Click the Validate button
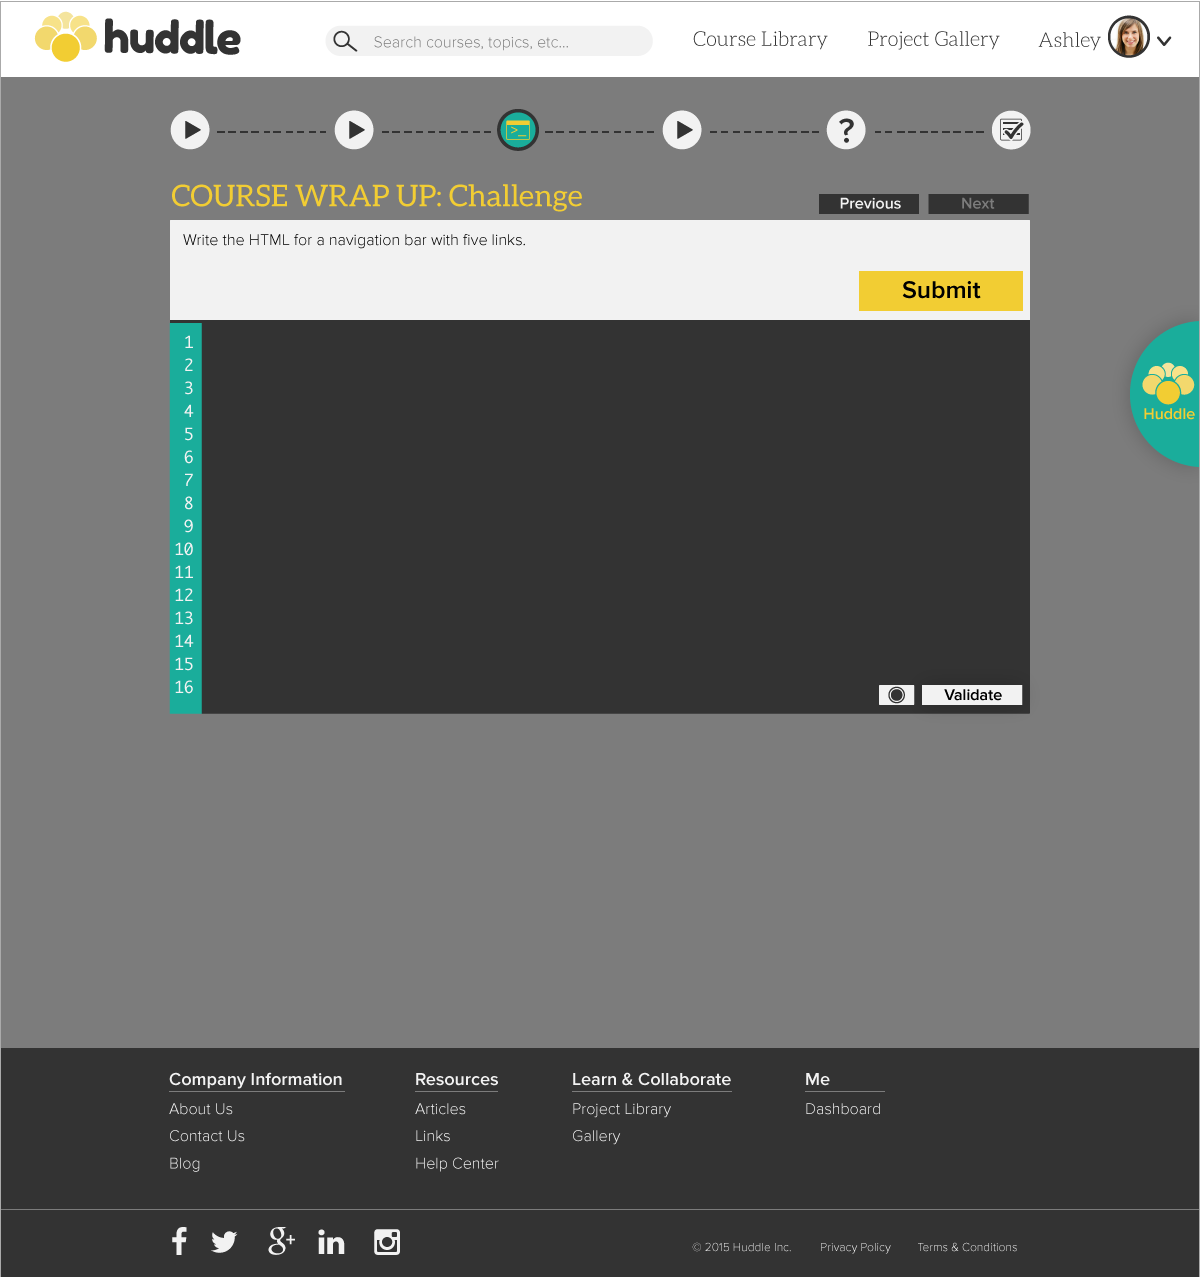This screenshot has height=1277, width=1200. pyautogui.click(x=972, y=695)
